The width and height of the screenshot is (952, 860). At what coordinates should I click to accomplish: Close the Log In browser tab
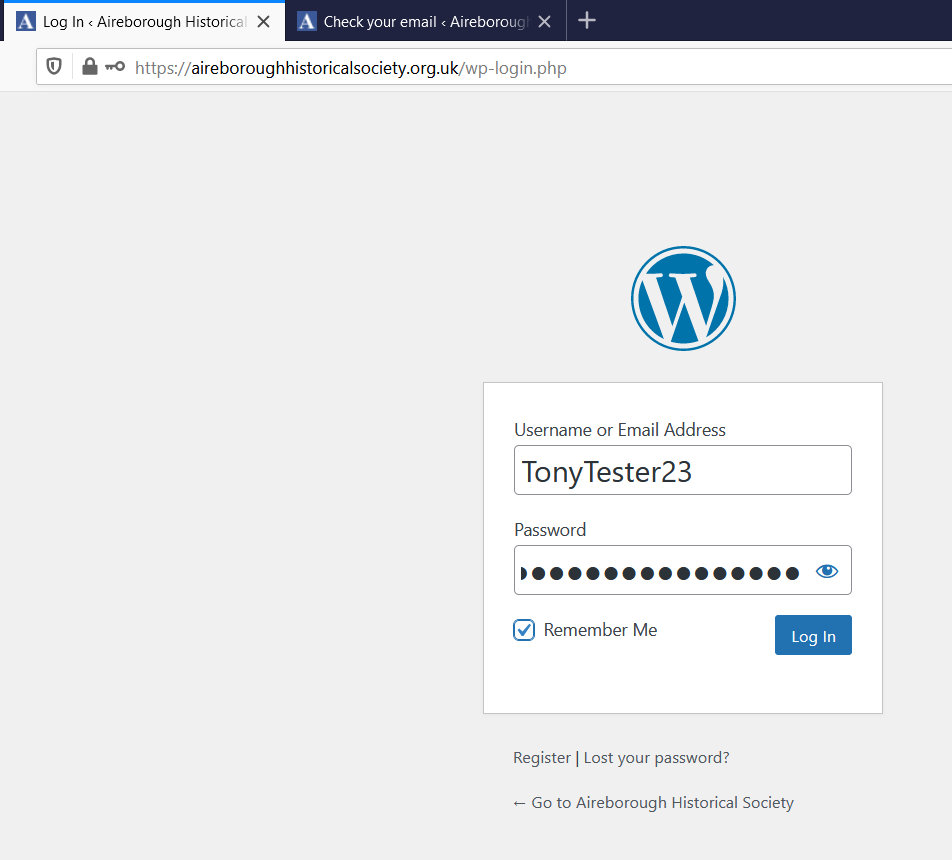tap(264, 21)
